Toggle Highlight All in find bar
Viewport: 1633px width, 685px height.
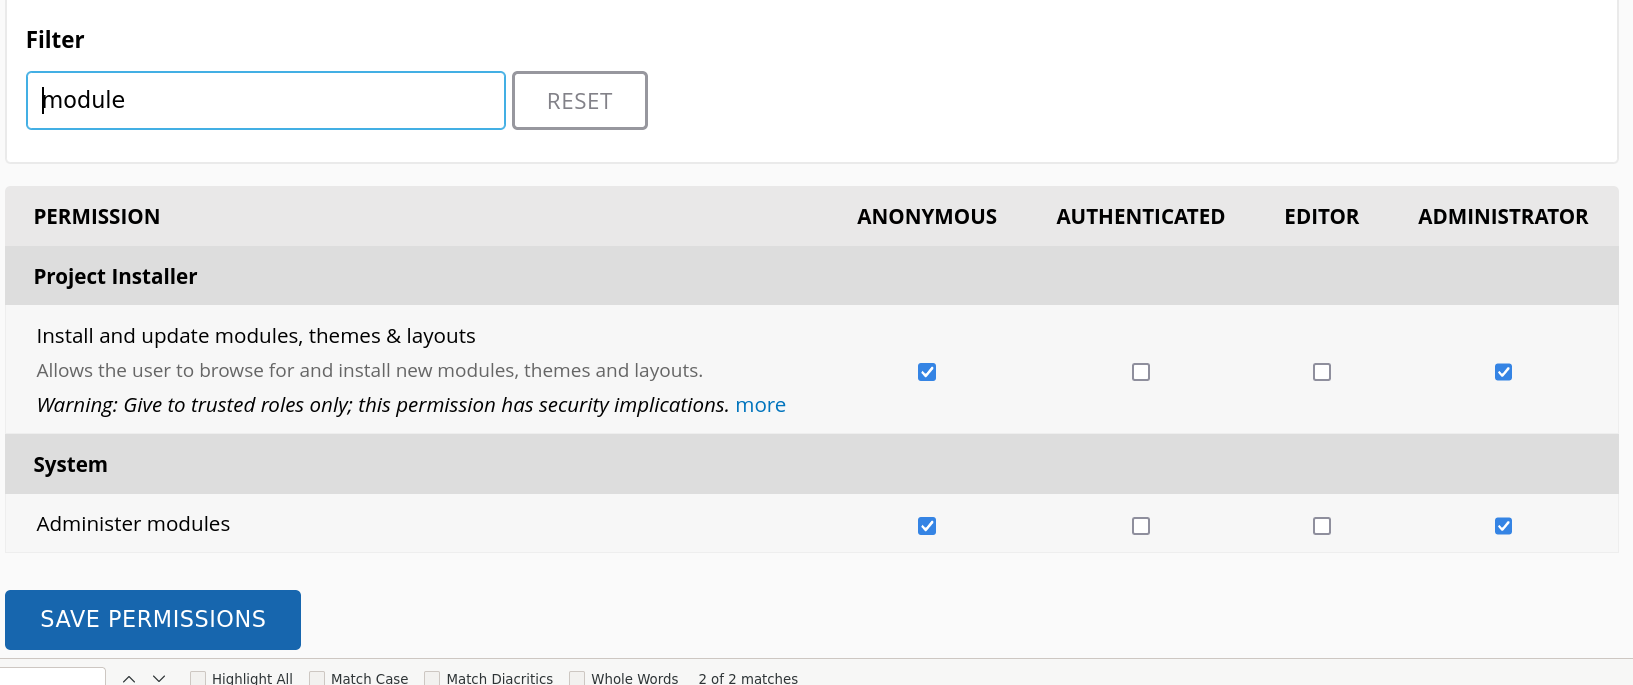pos(198,678)
